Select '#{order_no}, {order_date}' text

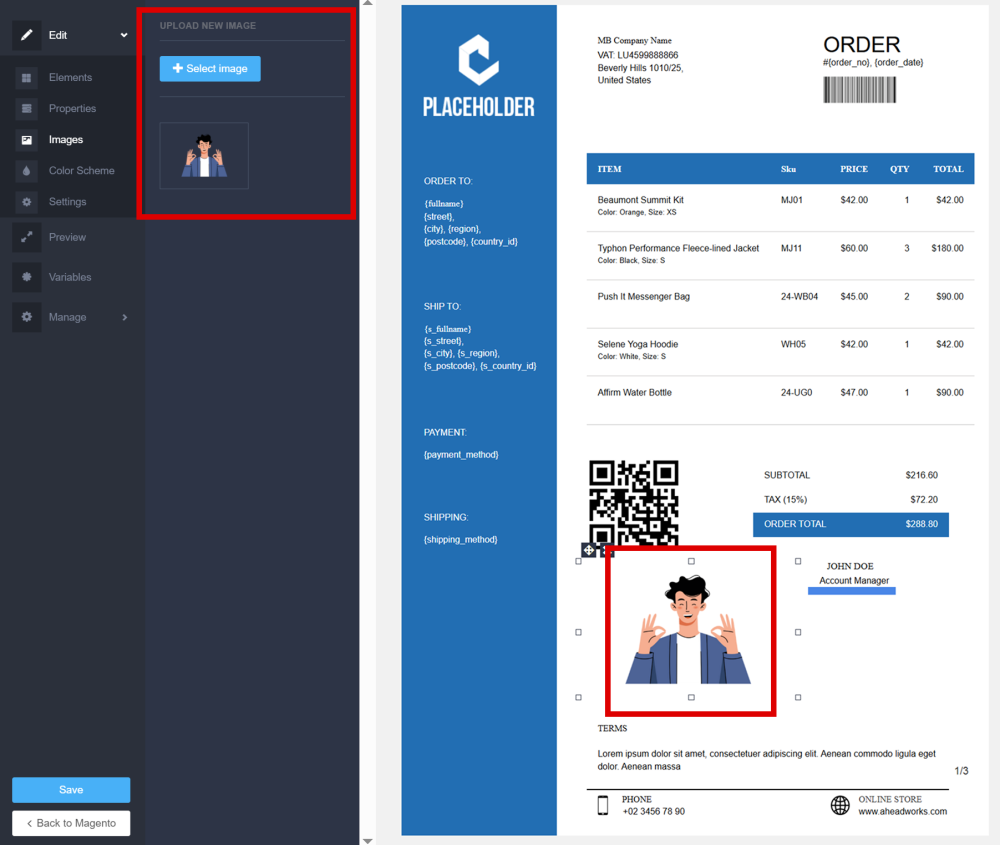872,62
